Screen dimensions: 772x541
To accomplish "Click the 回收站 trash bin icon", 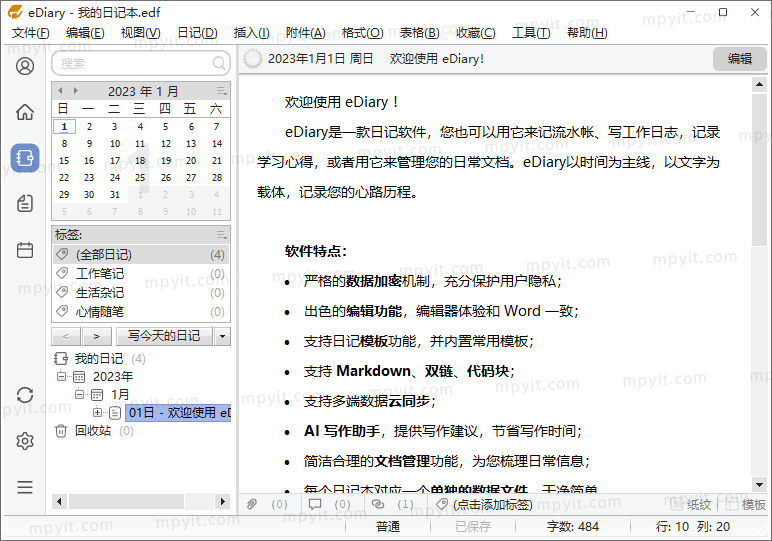I will (x=61, y=431).
